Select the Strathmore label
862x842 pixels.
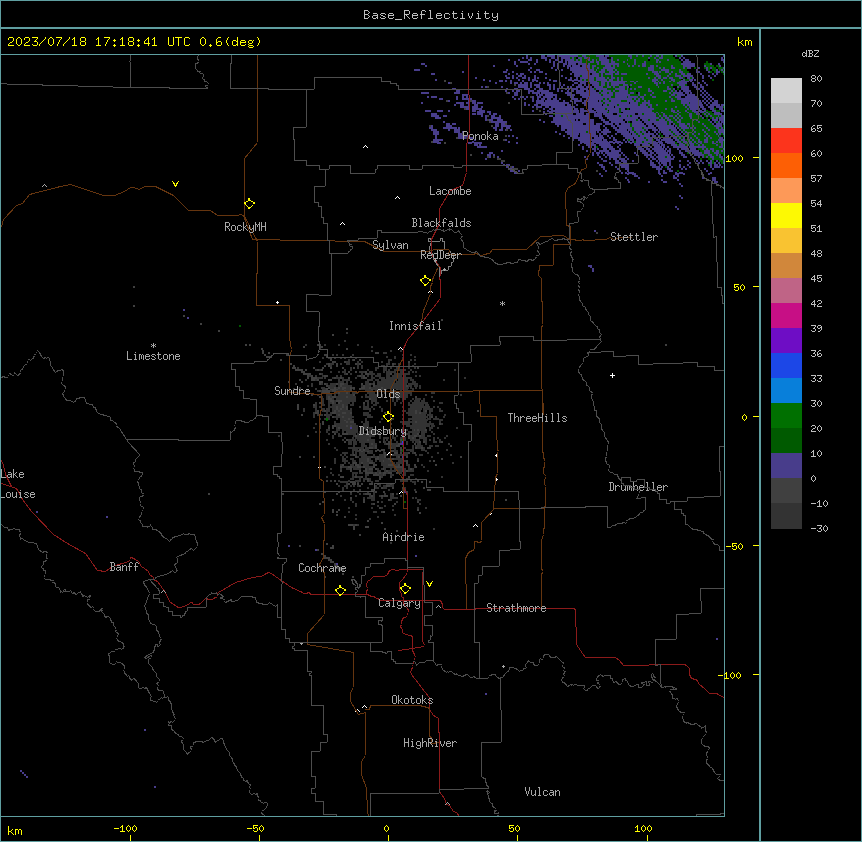[x=516, y=608]
